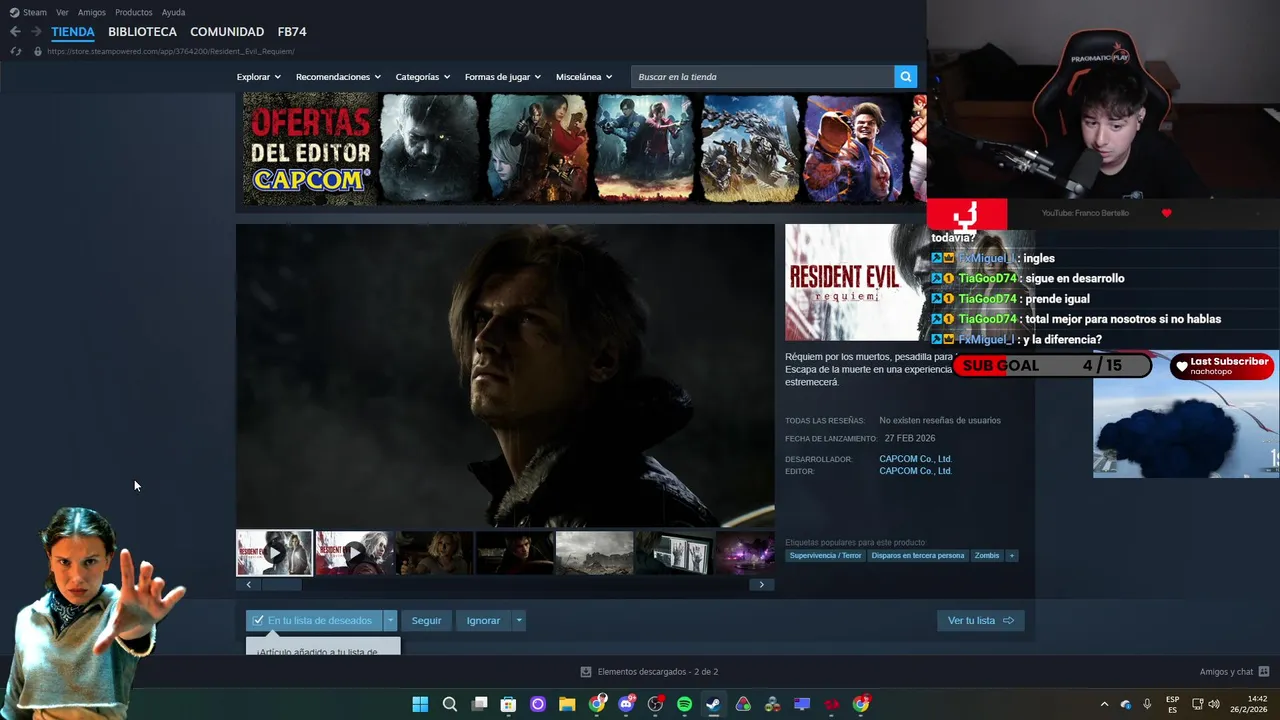Click the ESP language indicator
Image resolution: width=1280 pixels, height=720 pixels.
point(1172,704)
